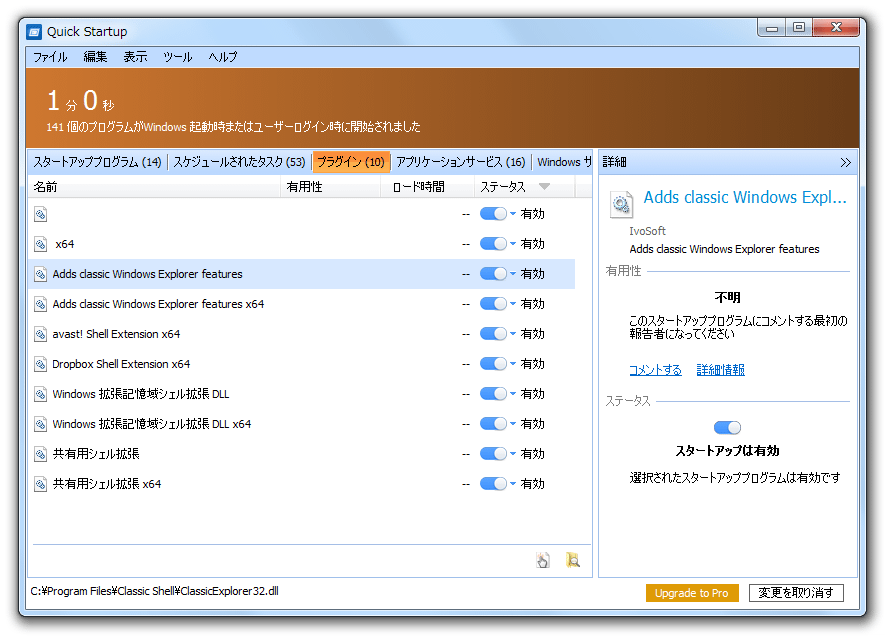Select the 共有用シェル拡張 x64 row name
888x640 pixels.
click(107, 484)
